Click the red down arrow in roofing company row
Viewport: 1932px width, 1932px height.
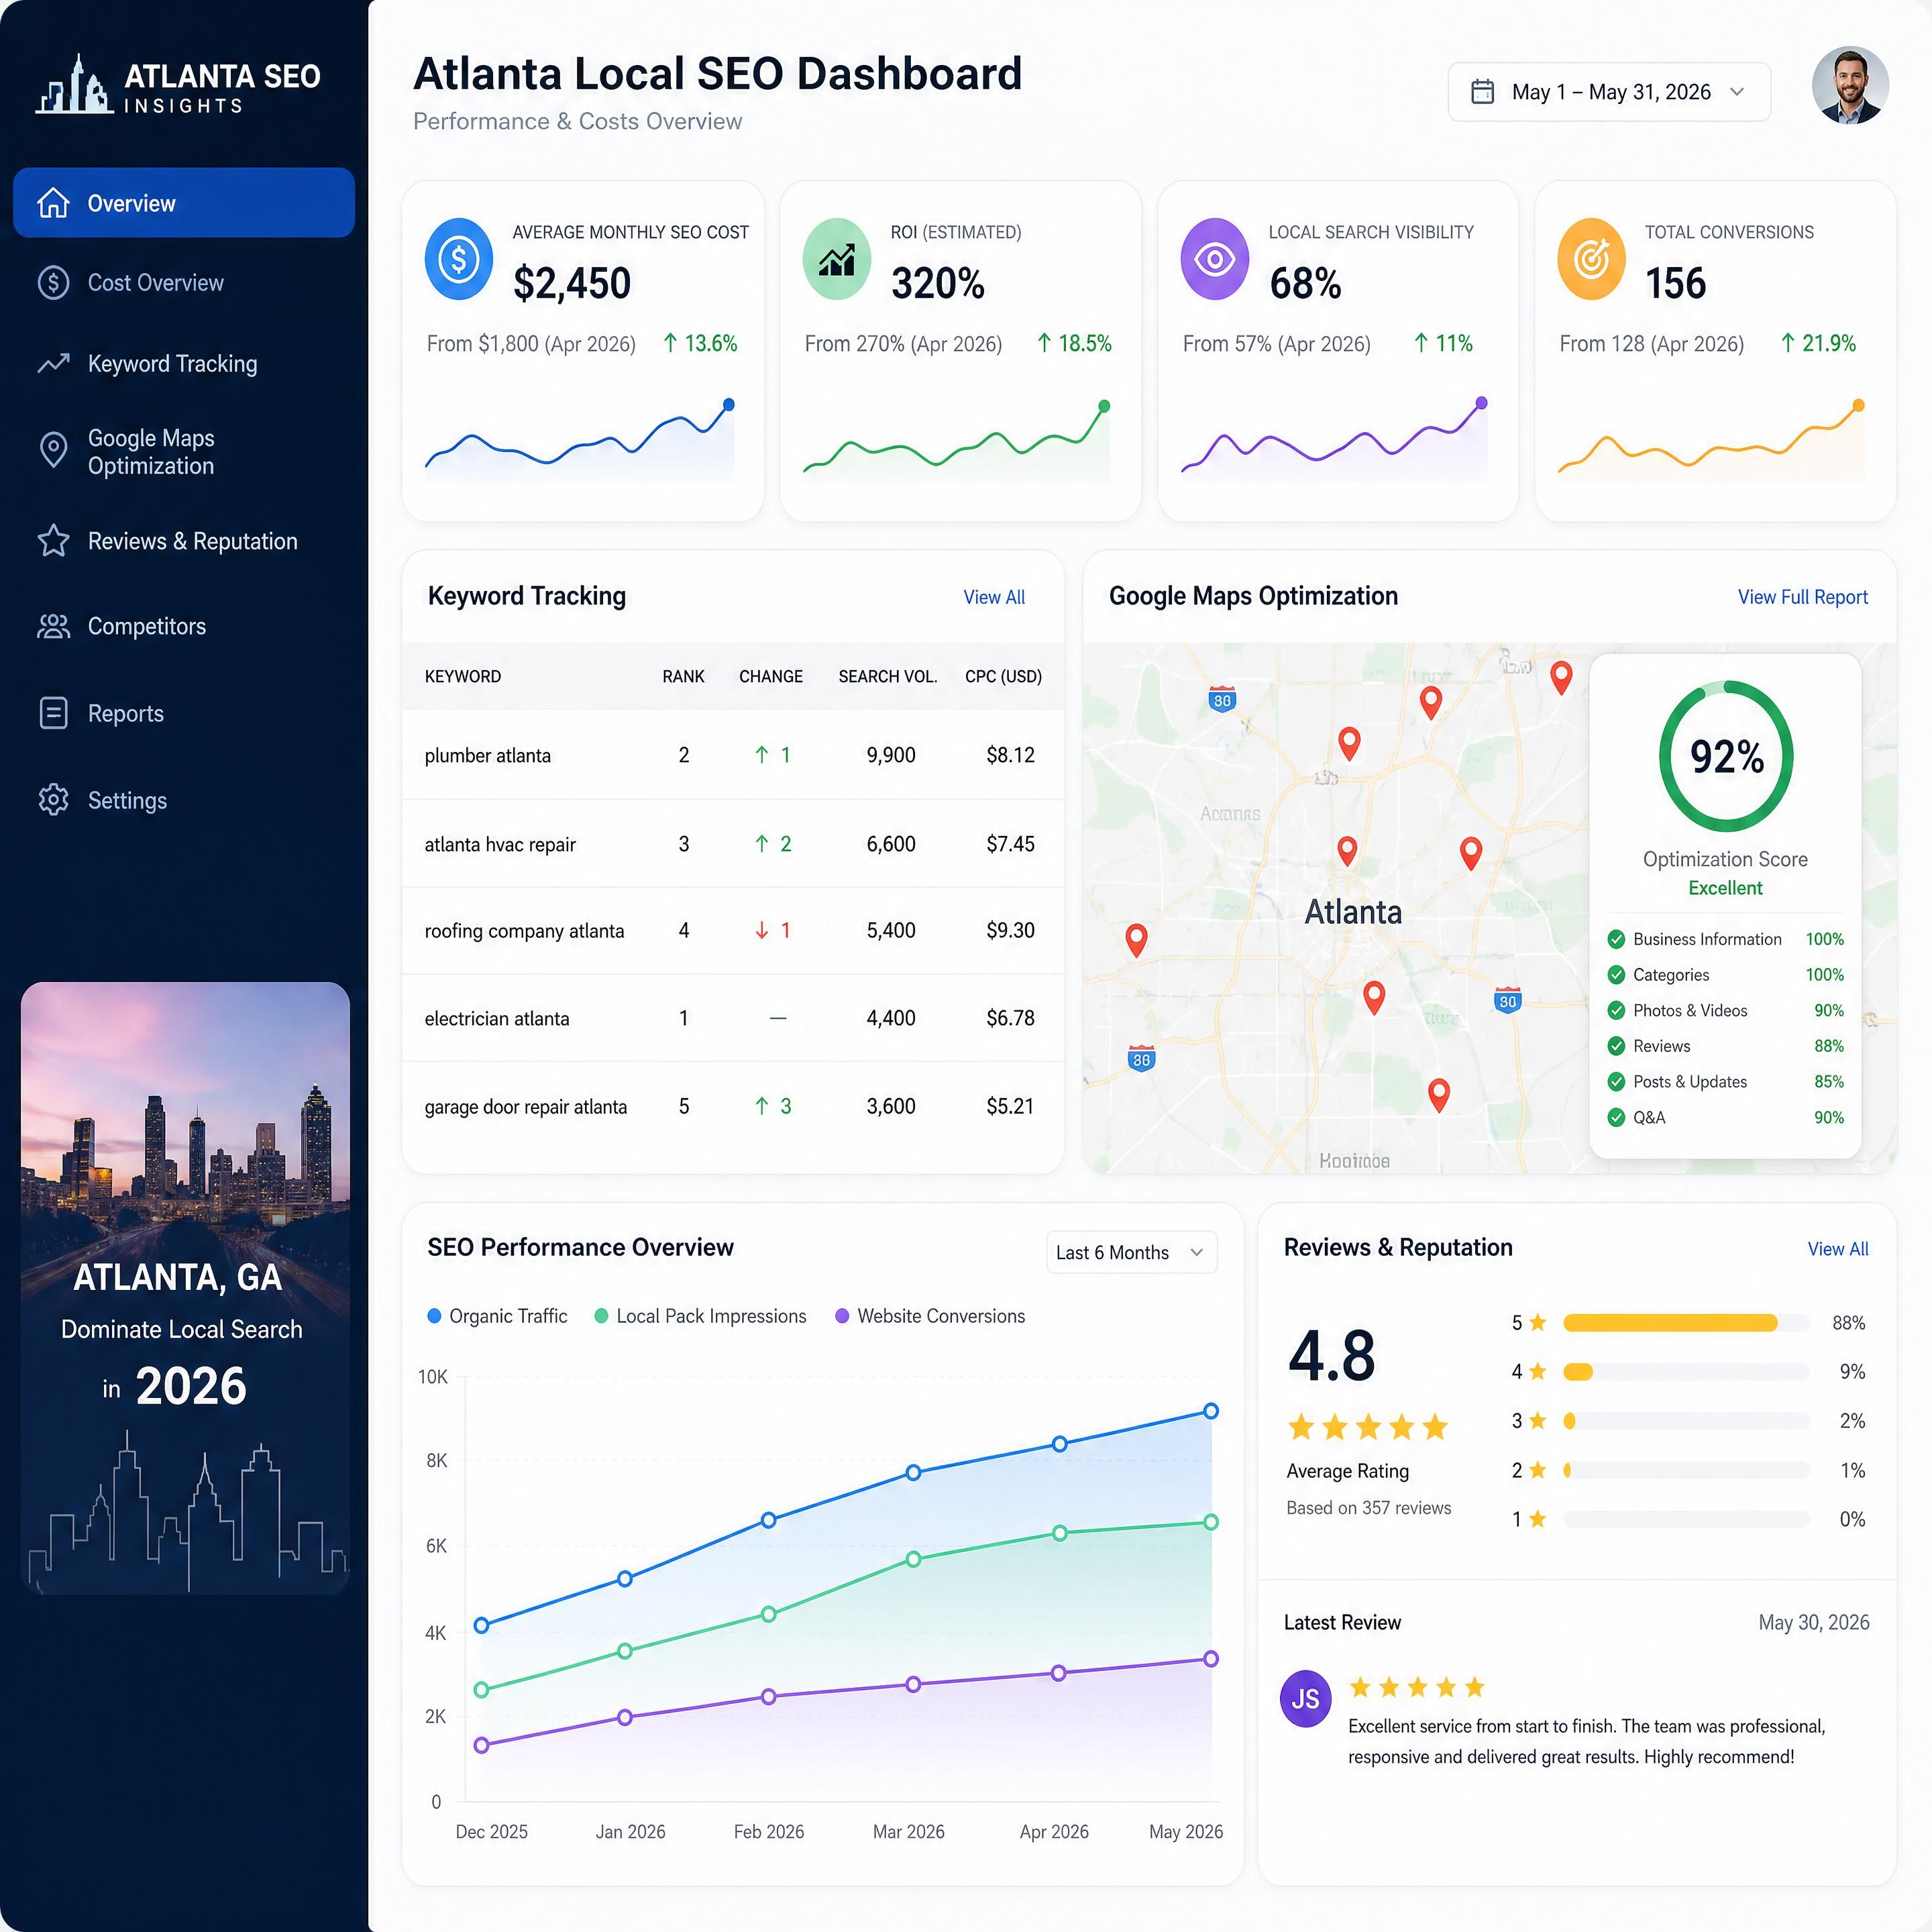(762, 930)
